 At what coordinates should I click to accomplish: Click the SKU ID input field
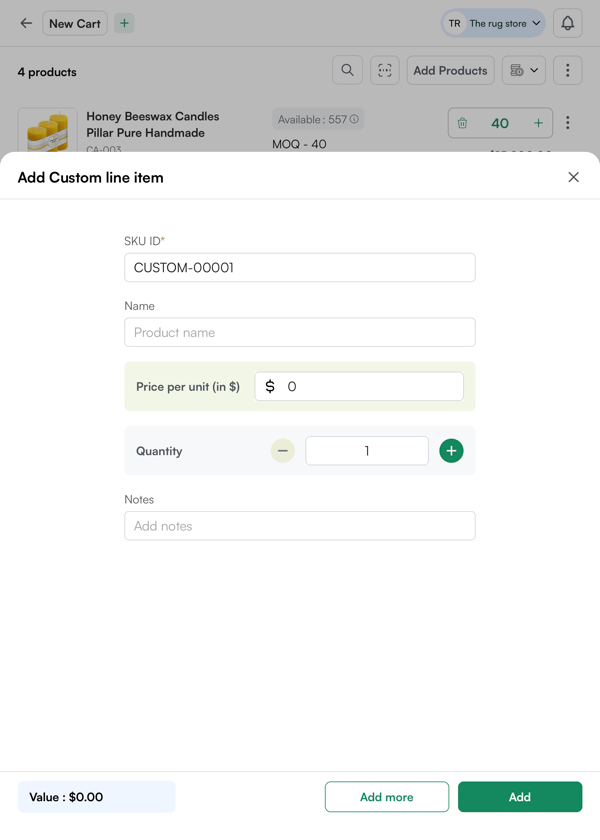point(299,268)
